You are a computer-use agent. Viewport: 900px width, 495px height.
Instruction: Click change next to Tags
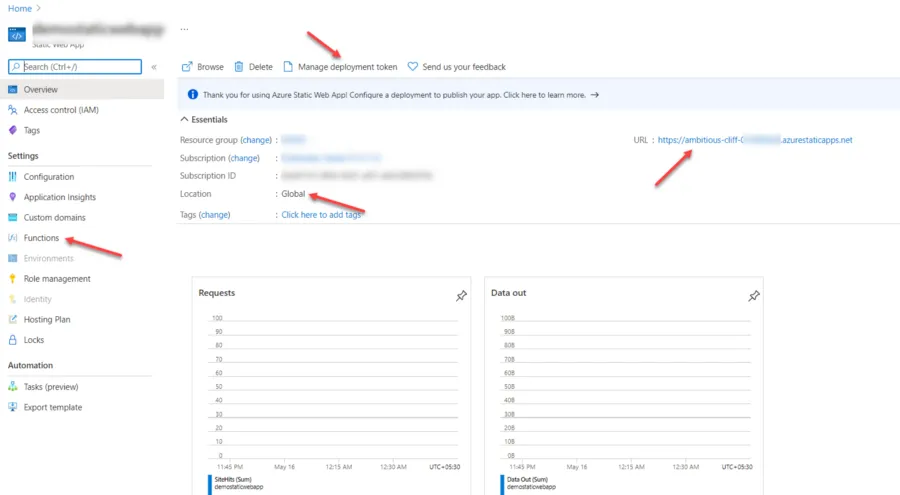214,215
